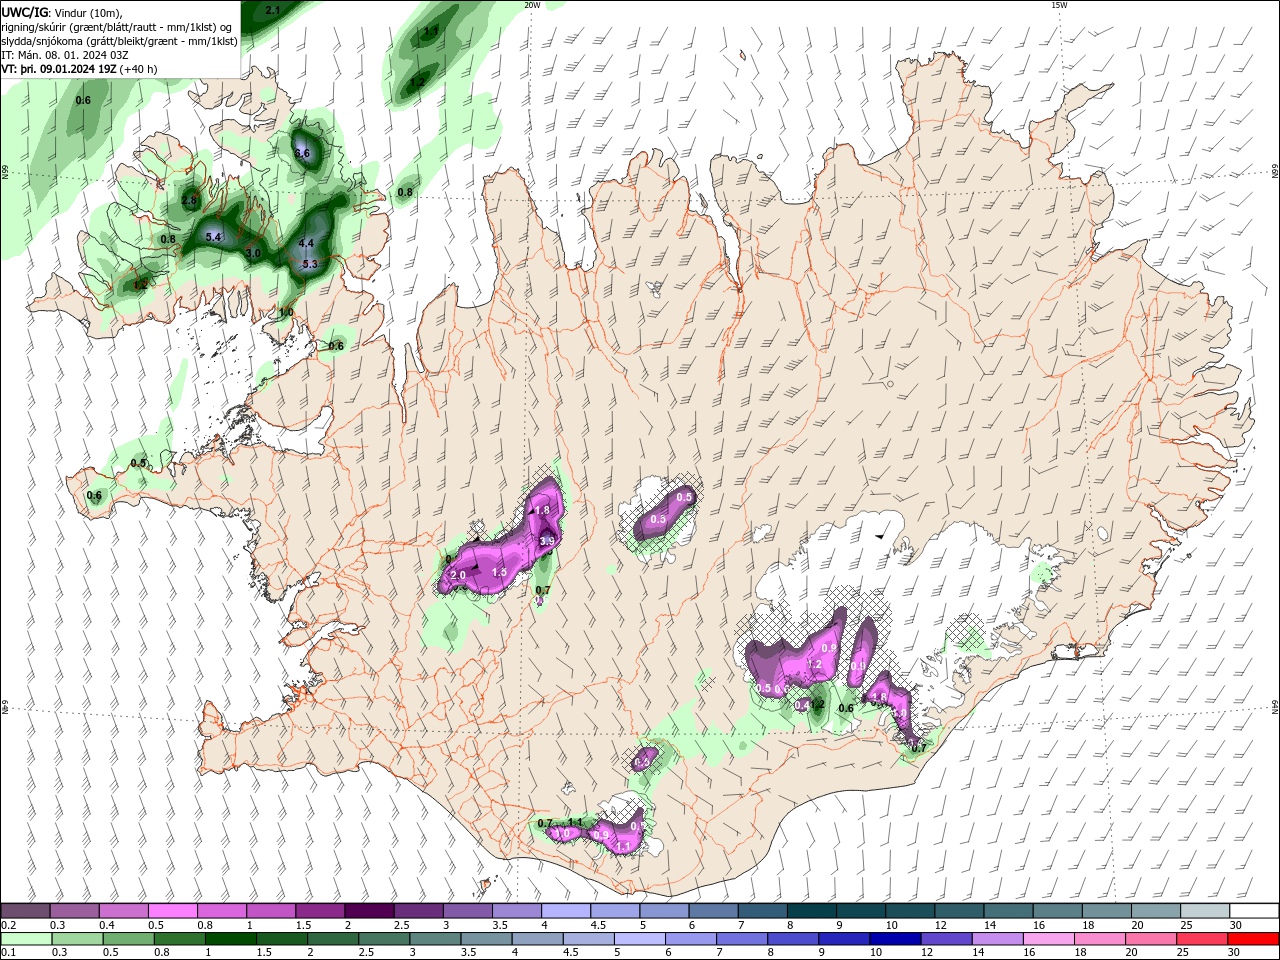Click the '0.2' label on the snow scale
This screenshot has width=1280, height=960.
click(8, 925)
